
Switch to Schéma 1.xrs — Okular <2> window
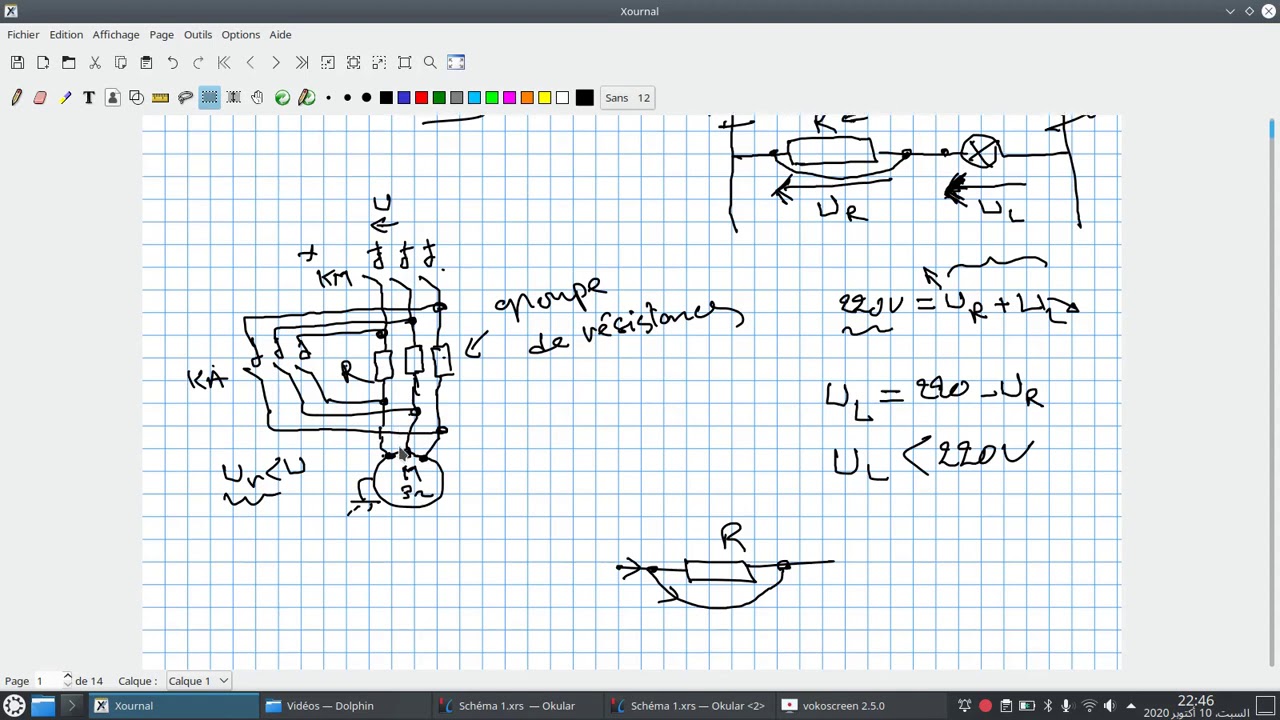pyautogui.click(x=689, y=706)
